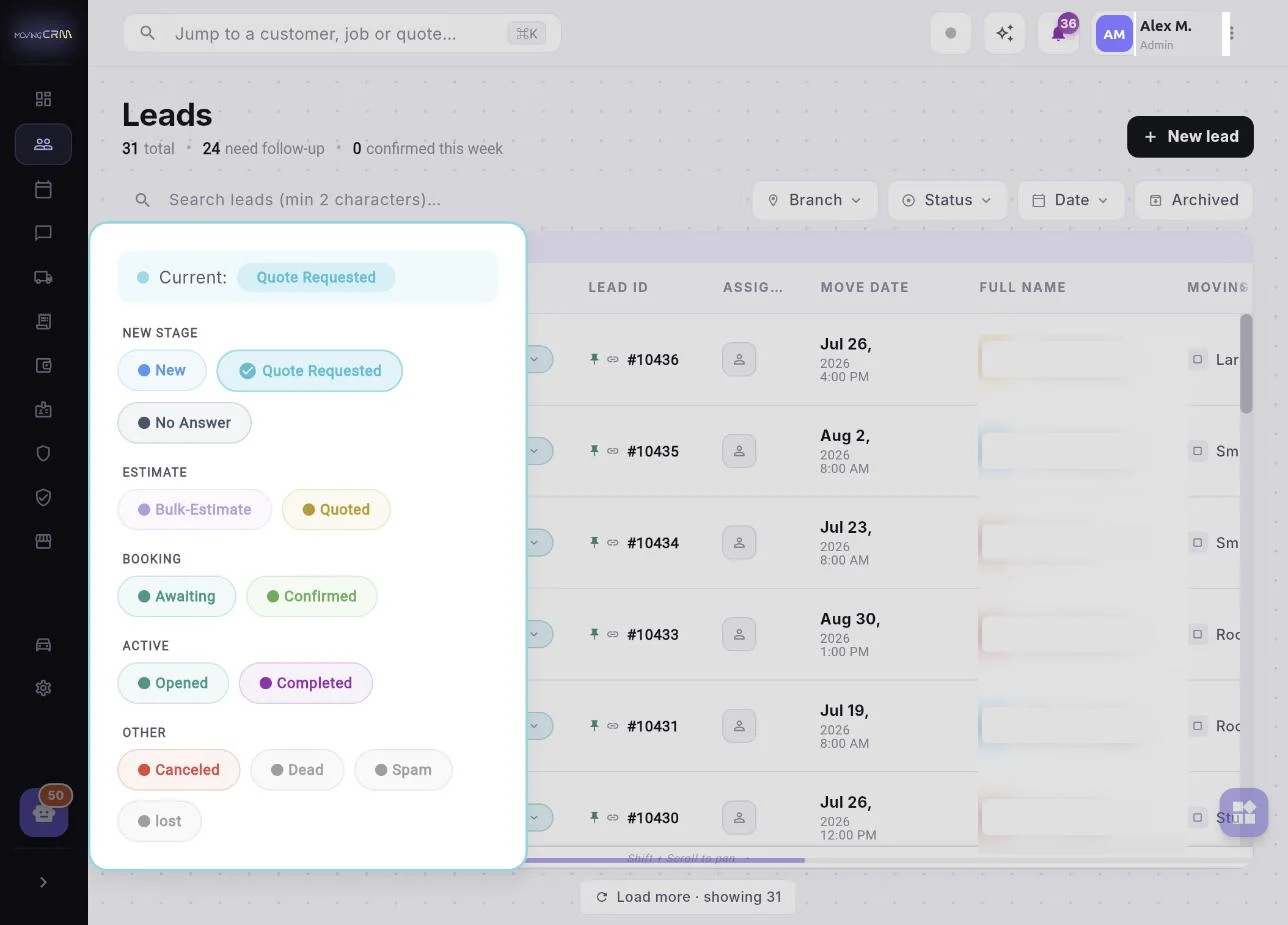Open the Branch filter dropdown

(815, 200)
